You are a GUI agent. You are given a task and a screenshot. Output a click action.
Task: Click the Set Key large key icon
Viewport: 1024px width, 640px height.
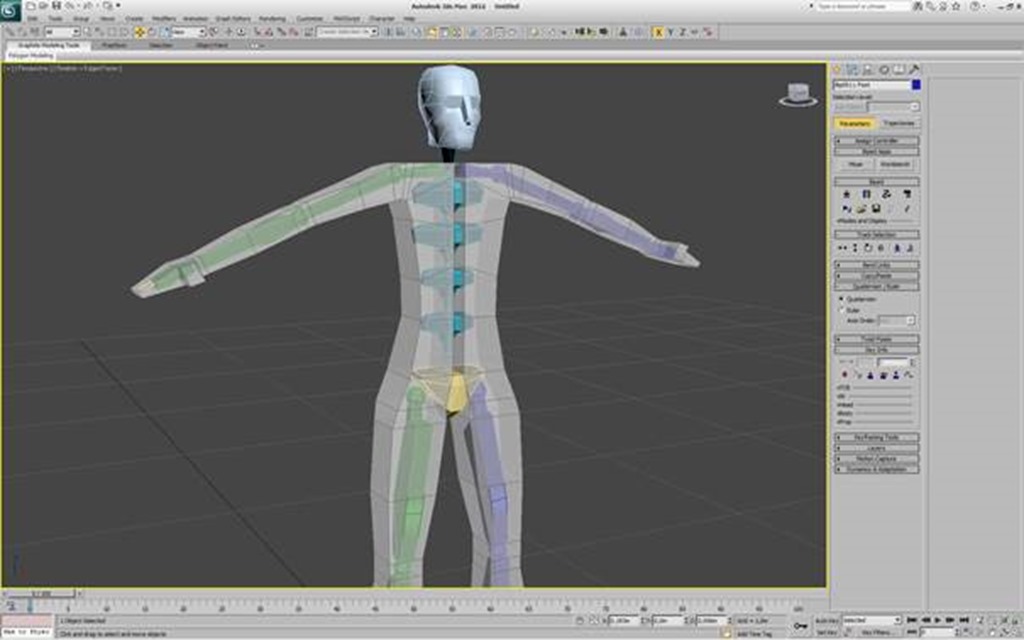pos(800,626)
